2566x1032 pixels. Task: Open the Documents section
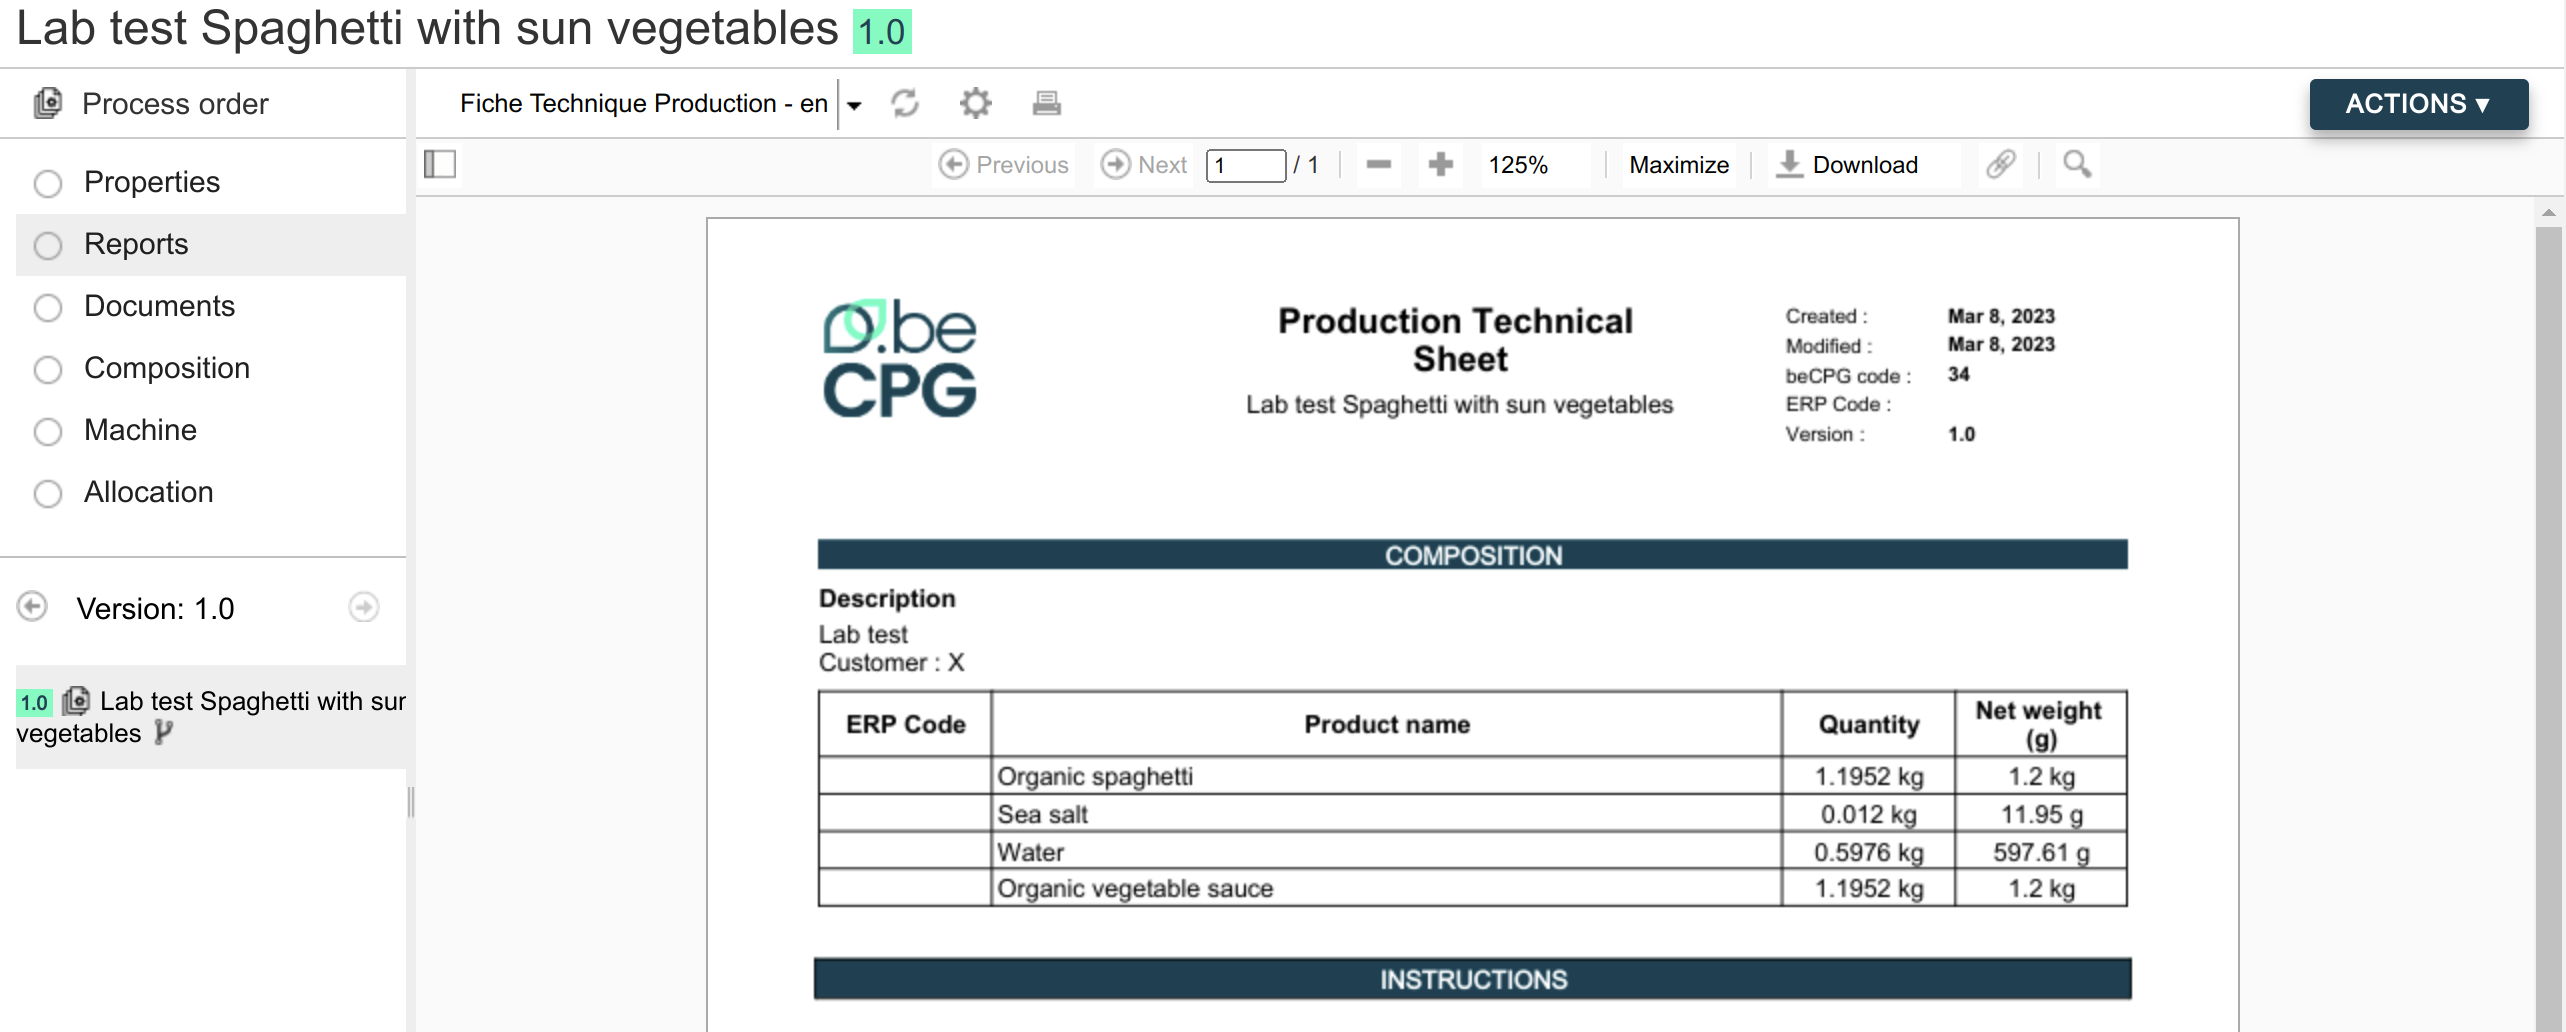click(x=211, y=306)
